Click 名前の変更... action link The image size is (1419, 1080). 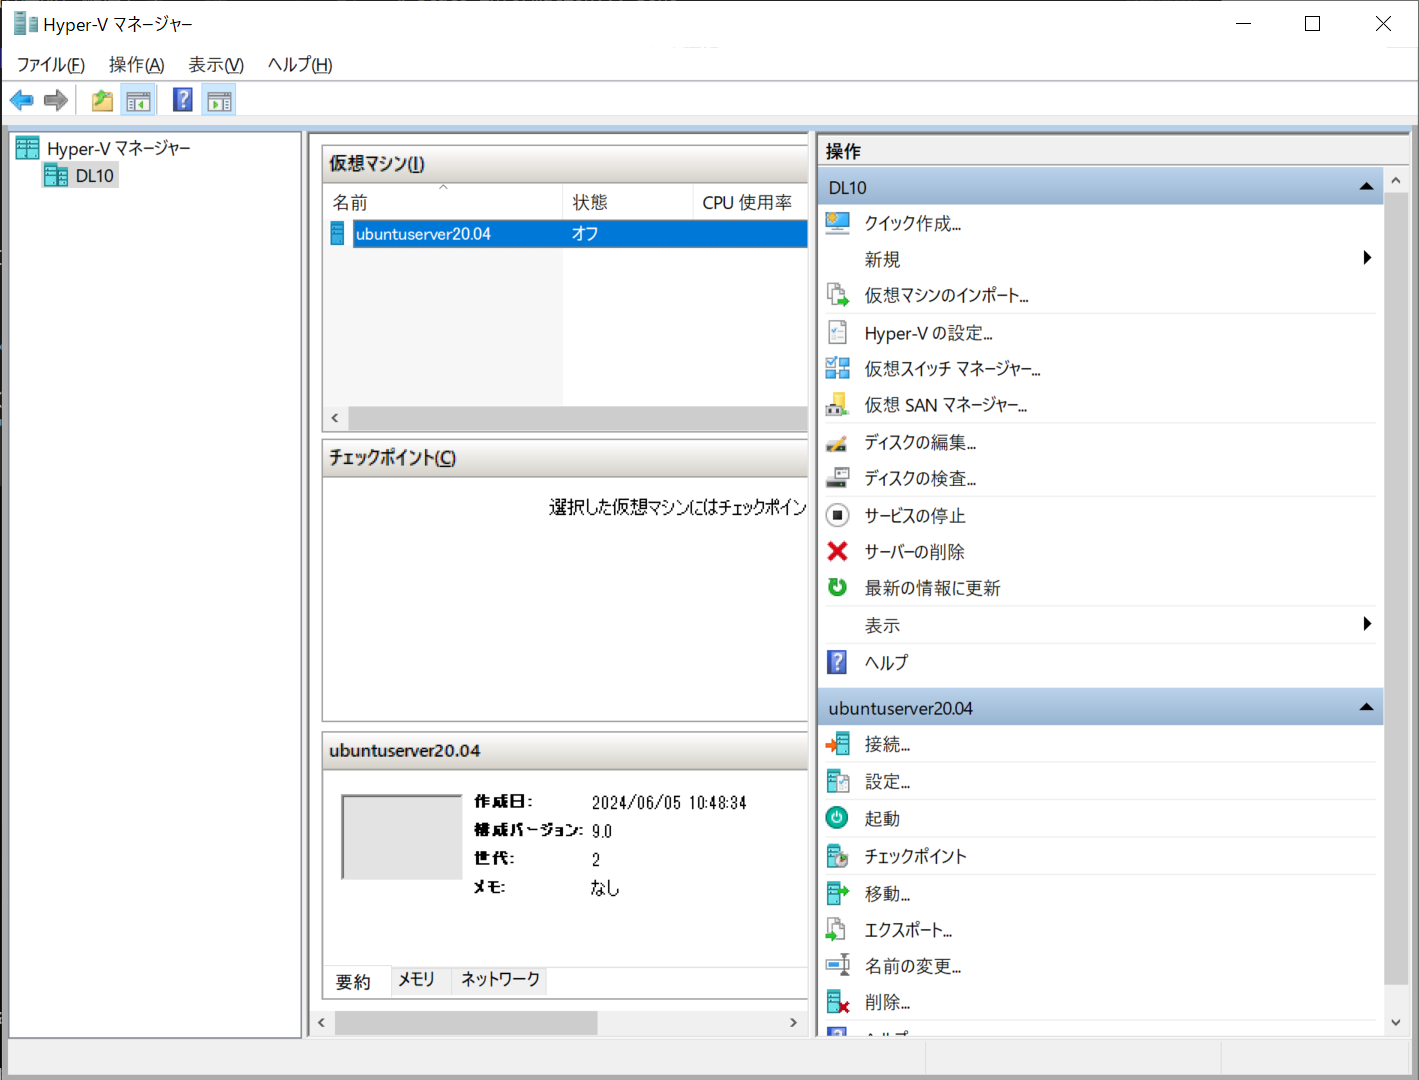[912, 966]
